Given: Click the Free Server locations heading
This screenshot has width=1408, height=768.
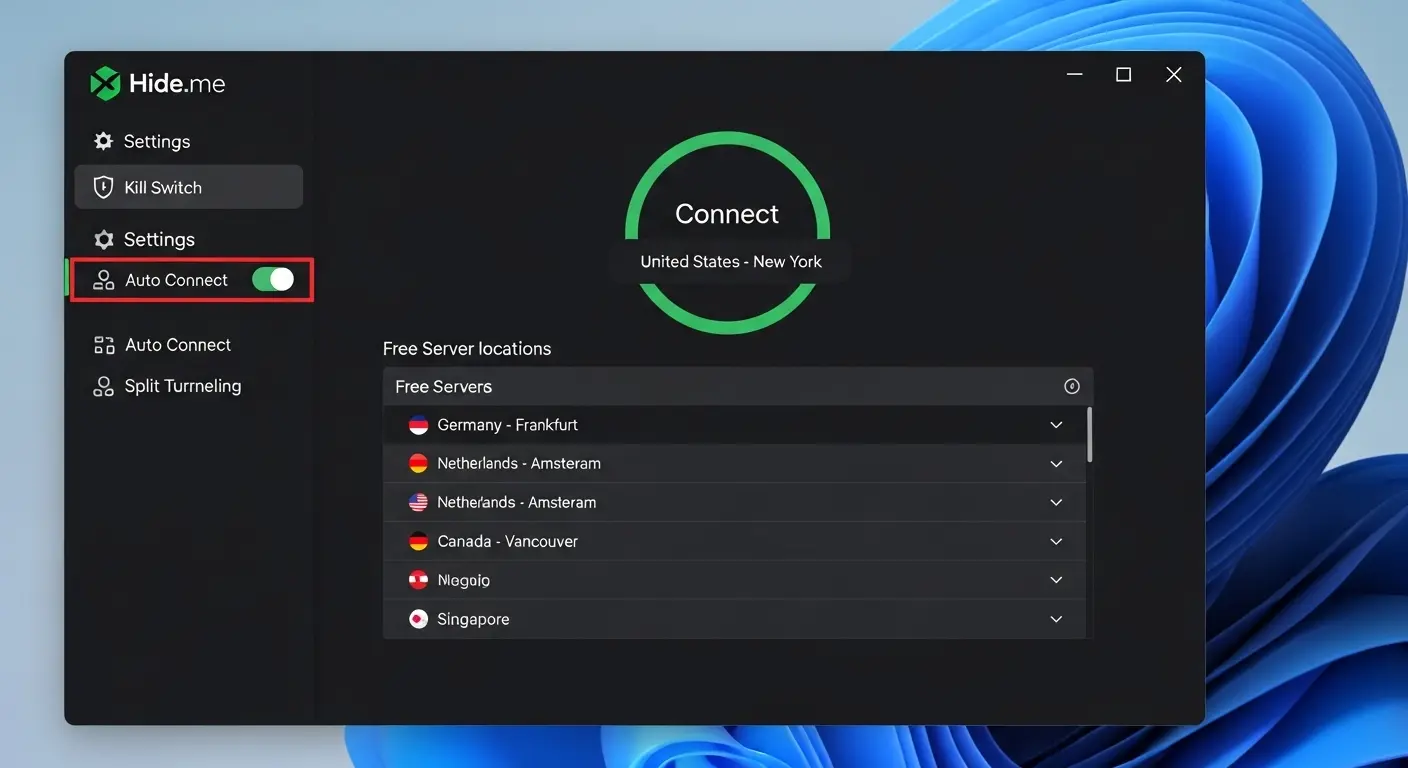Looking at the screenshot, I should click(x=467, y=349).
